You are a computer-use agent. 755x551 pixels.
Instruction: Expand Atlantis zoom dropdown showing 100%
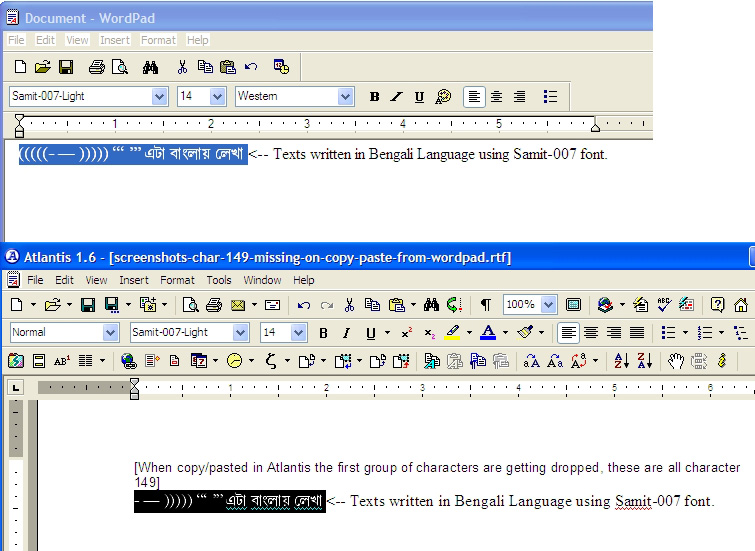pyautogui.click(x=548, y=304)
